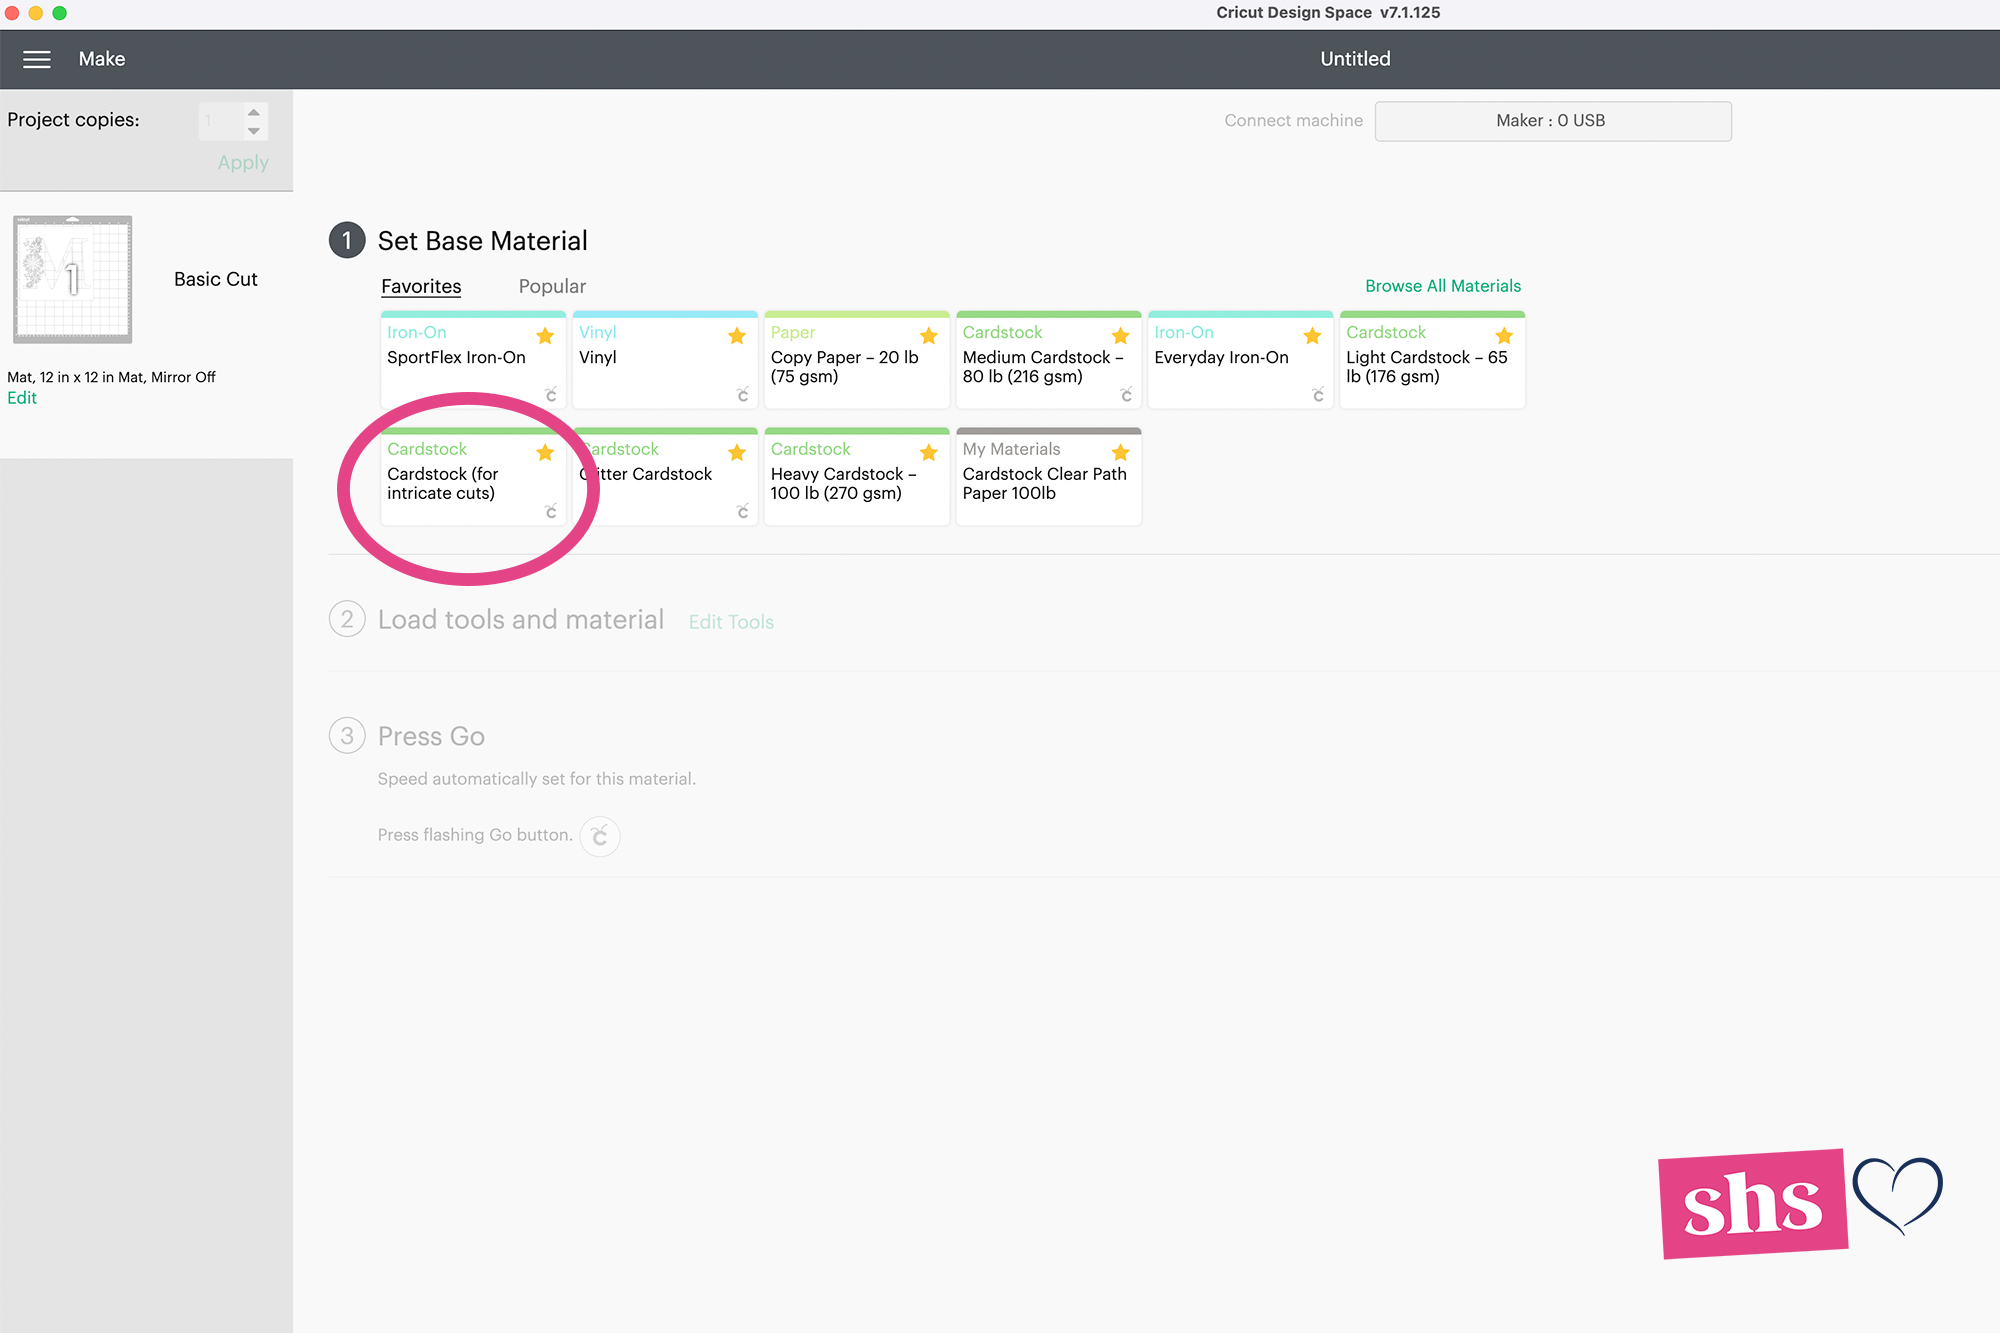
Task: Click Cricut logo on Glitter Cardstock card
Action: (743, 511)
